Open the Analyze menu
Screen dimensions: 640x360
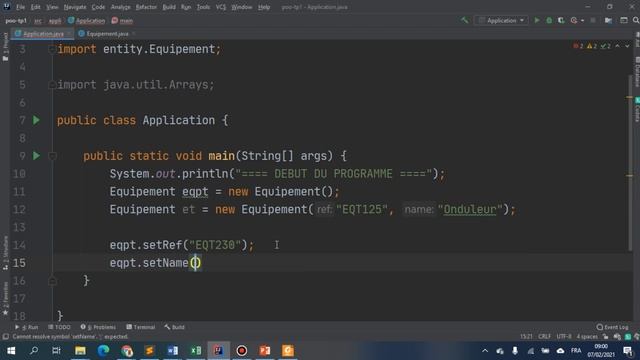tap(120, 7)
